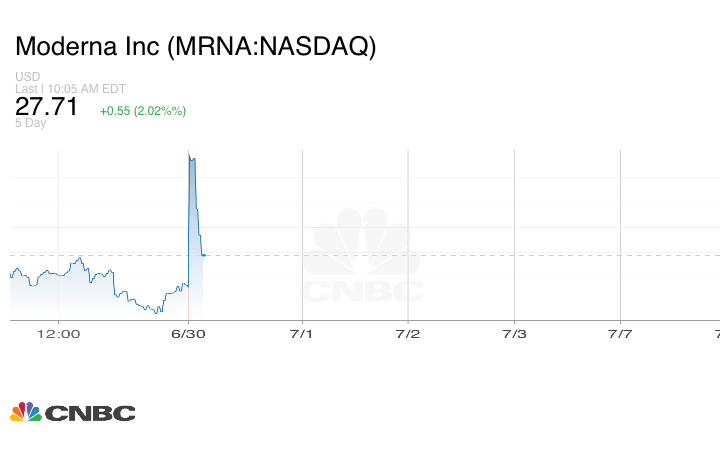The height and width of the screenshot is (450, 720).
Task: Click the dashed previous-close reference line
Action: pos(450,255)
